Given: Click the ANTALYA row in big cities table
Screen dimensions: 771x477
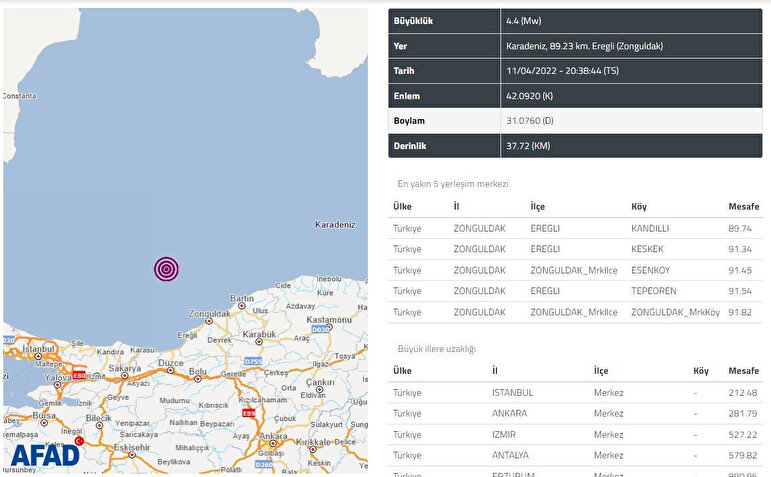Looking at the screenshot, I should click(x=575, y=455).
